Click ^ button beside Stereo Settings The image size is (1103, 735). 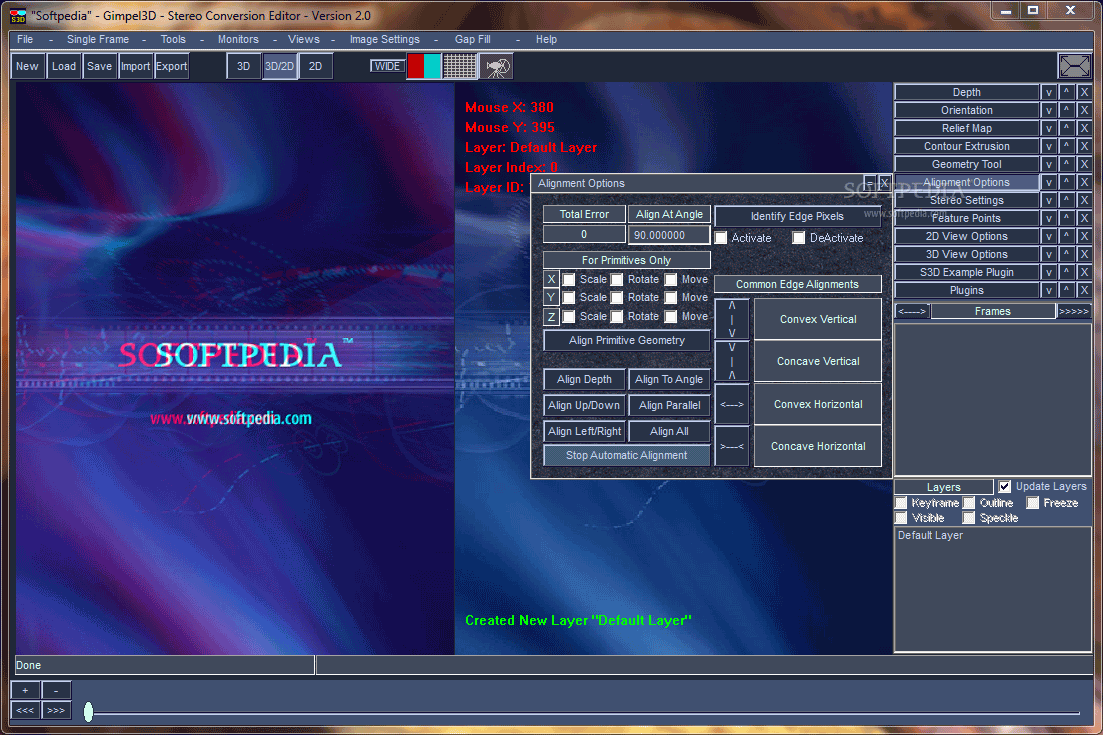(x=1066, y=200)
